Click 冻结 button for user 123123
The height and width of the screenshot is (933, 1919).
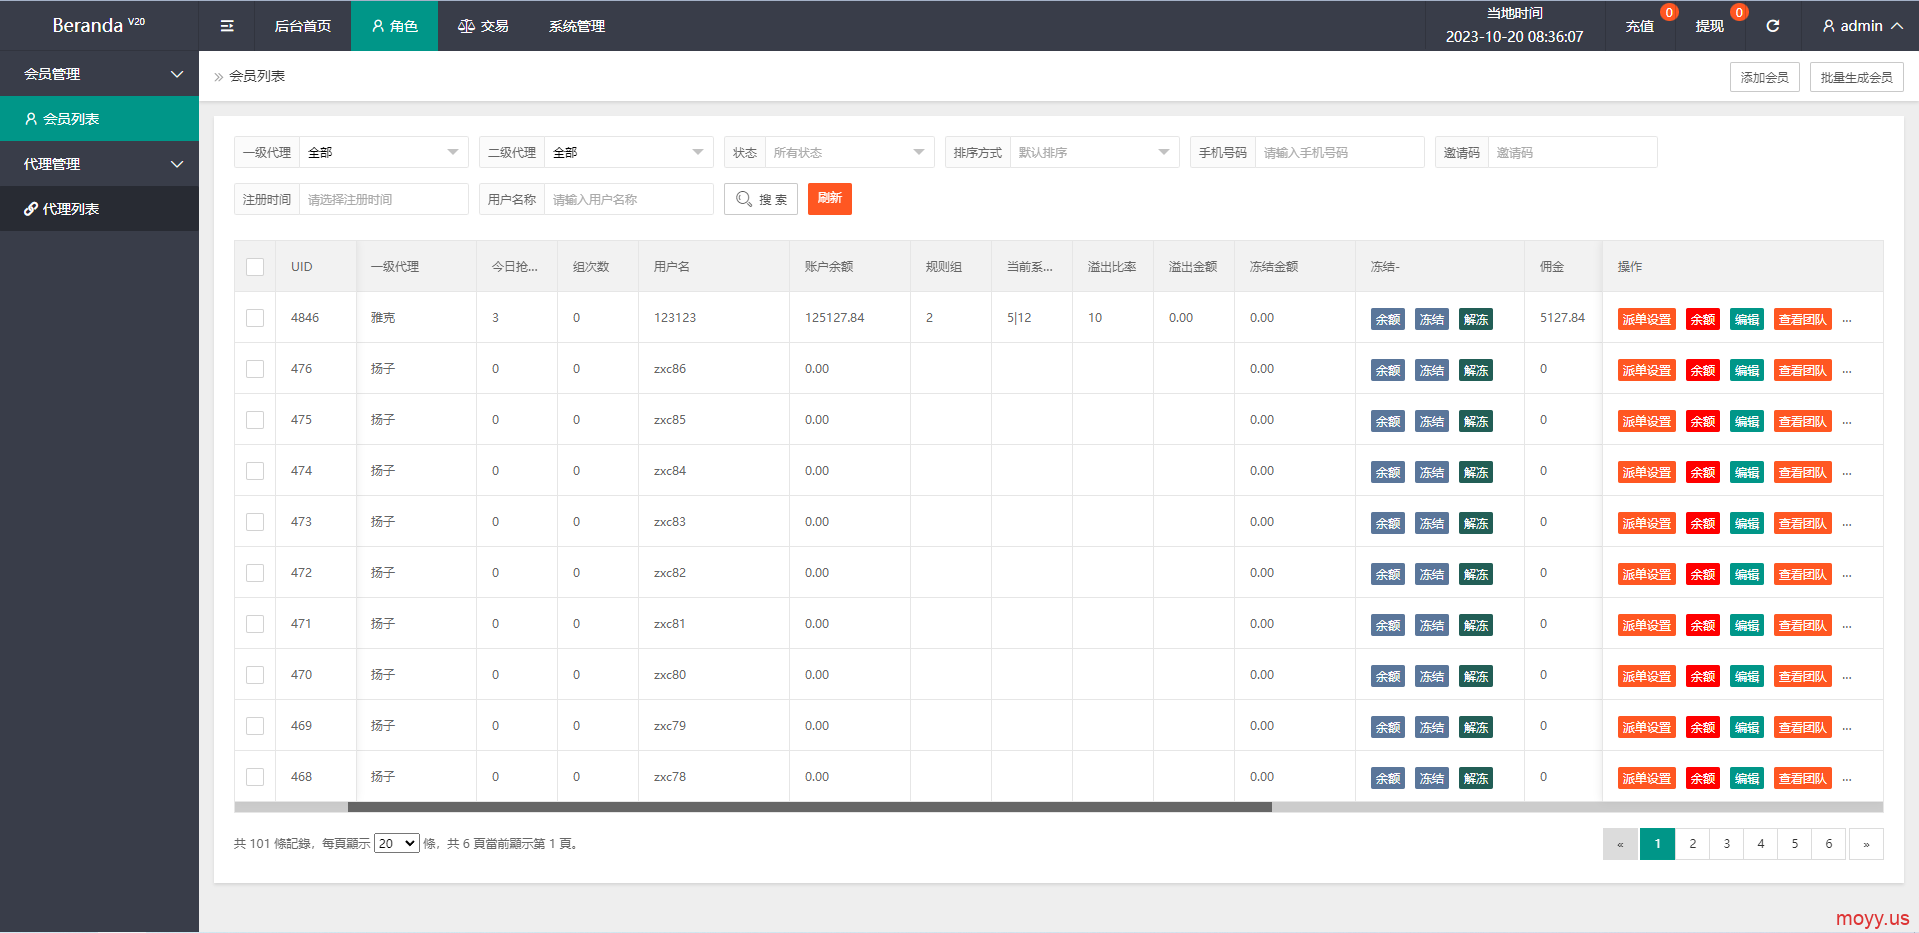tap(1432, 319)
